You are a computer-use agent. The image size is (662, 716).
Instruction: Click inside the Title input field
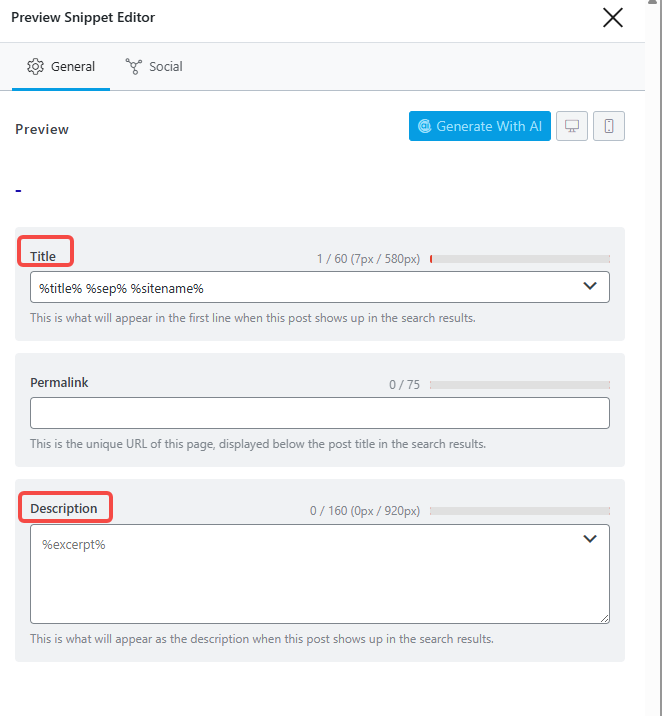300,288
